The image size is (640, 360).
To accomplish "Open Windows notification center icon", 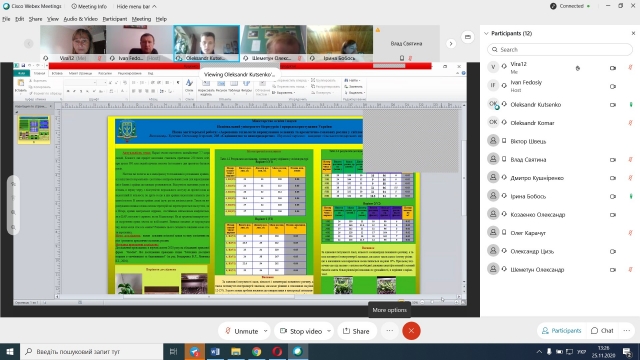I will pyautogui.click(x=627, y=351).
